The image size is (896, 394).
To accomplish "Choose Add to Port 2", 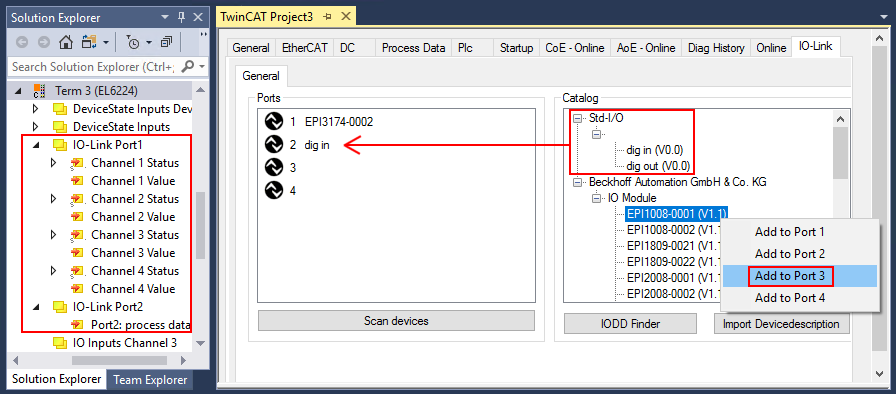I will 790,254.
